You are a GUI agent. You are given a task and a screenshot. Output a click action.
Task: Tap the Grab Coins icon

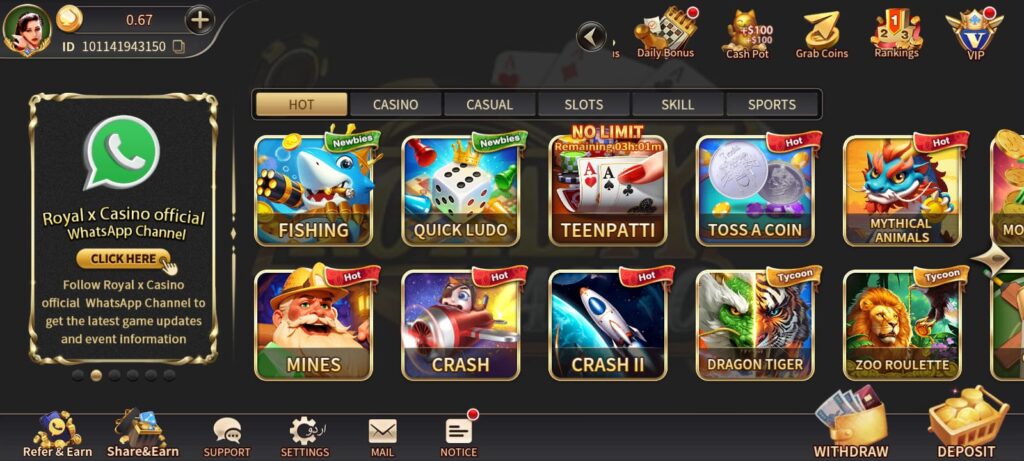[x=822, y=35]
